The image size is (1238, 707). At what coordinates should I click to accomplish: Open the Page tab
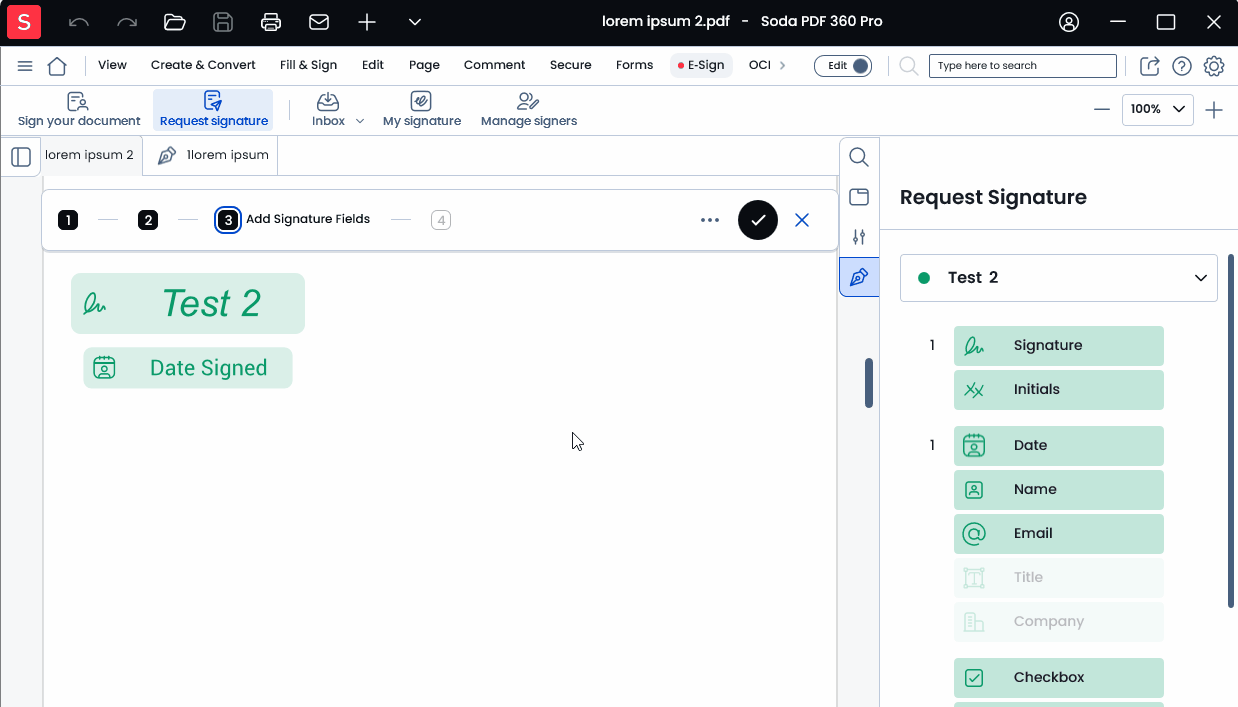click(424, 65)
